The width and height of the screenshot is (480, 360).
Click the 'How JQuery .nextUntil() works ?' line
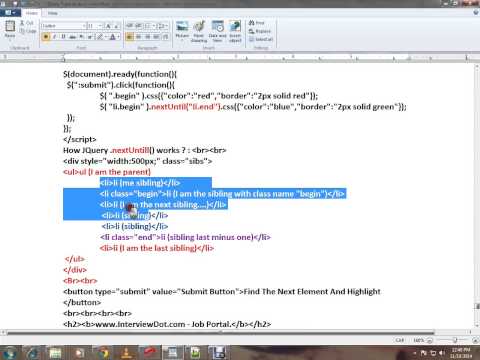point(145,150)
